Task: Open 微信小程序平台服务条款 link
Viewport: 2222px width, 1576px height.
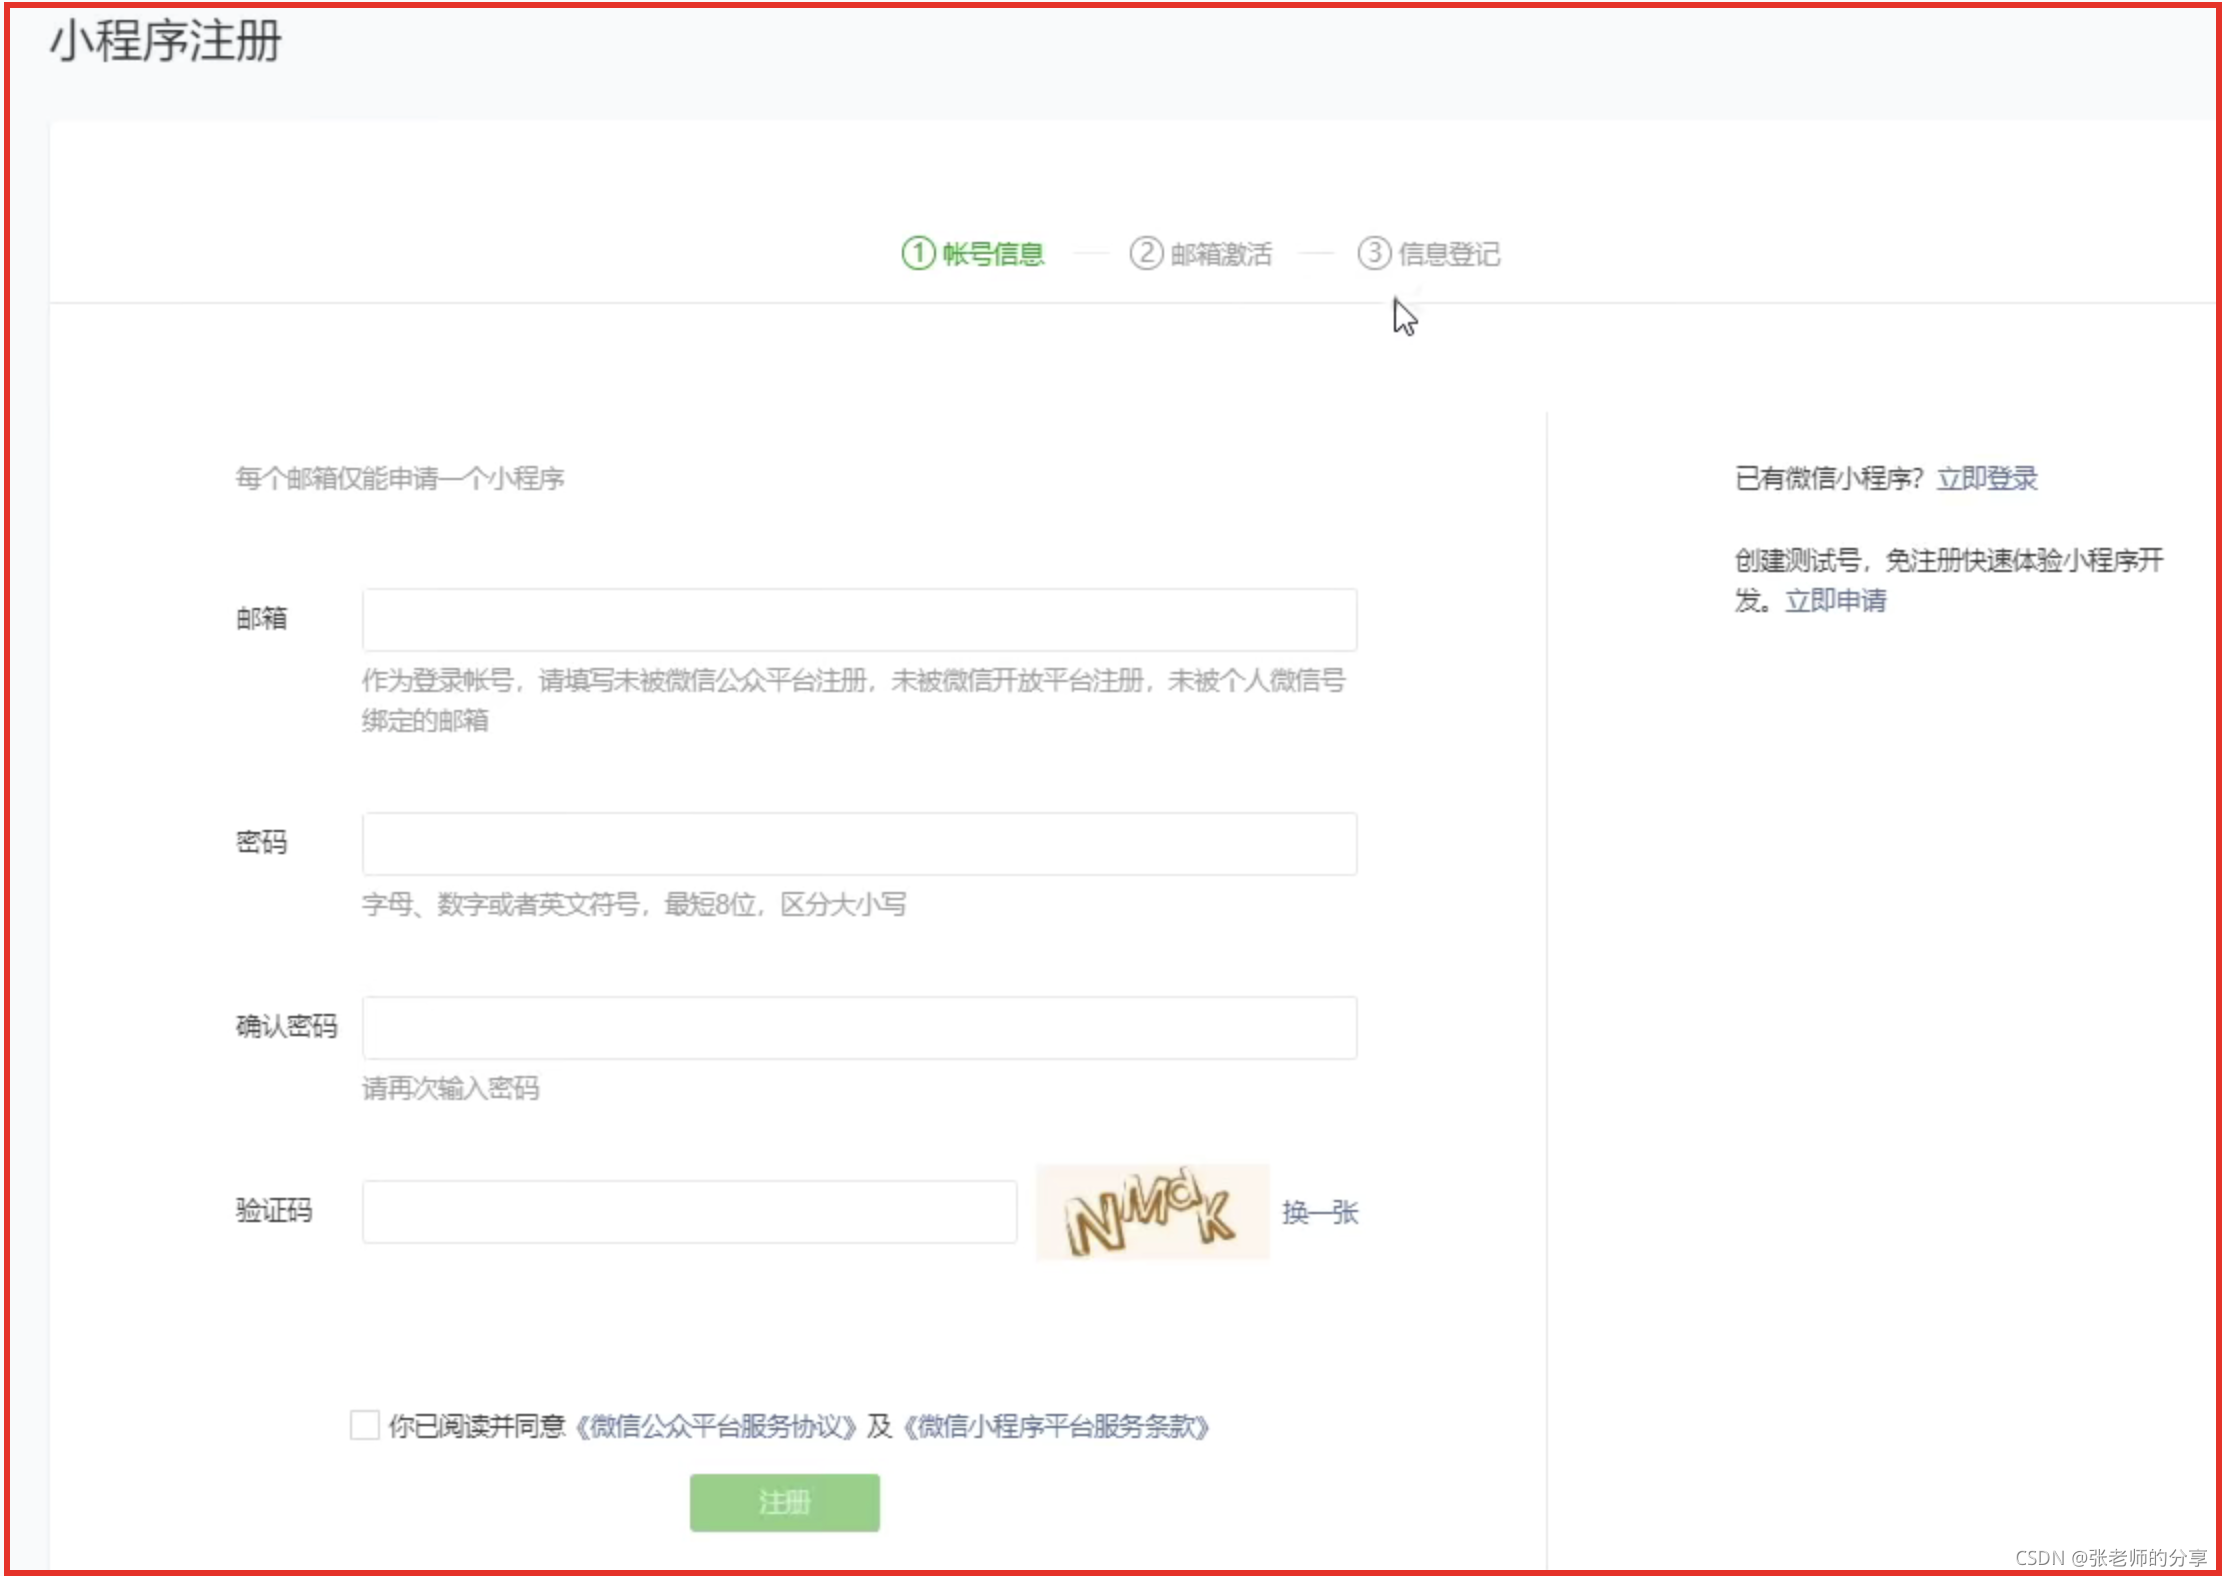Action: (1056, 1426)
